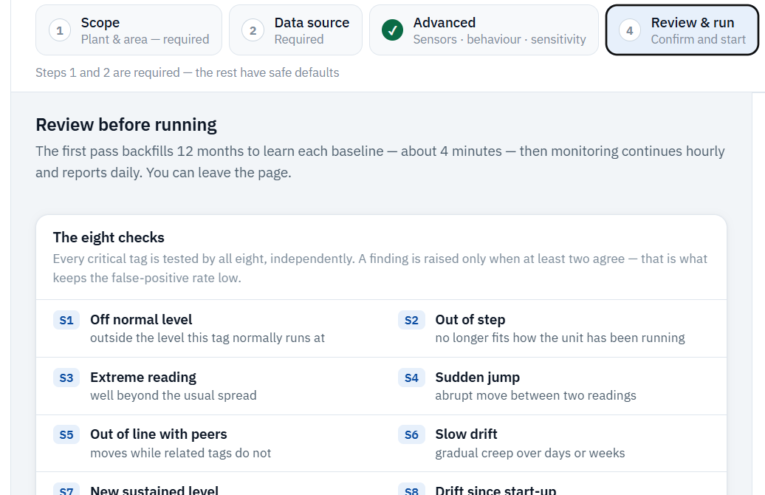Open the Data source step tab
The image size is (765, 495).
tap(296, 30)
